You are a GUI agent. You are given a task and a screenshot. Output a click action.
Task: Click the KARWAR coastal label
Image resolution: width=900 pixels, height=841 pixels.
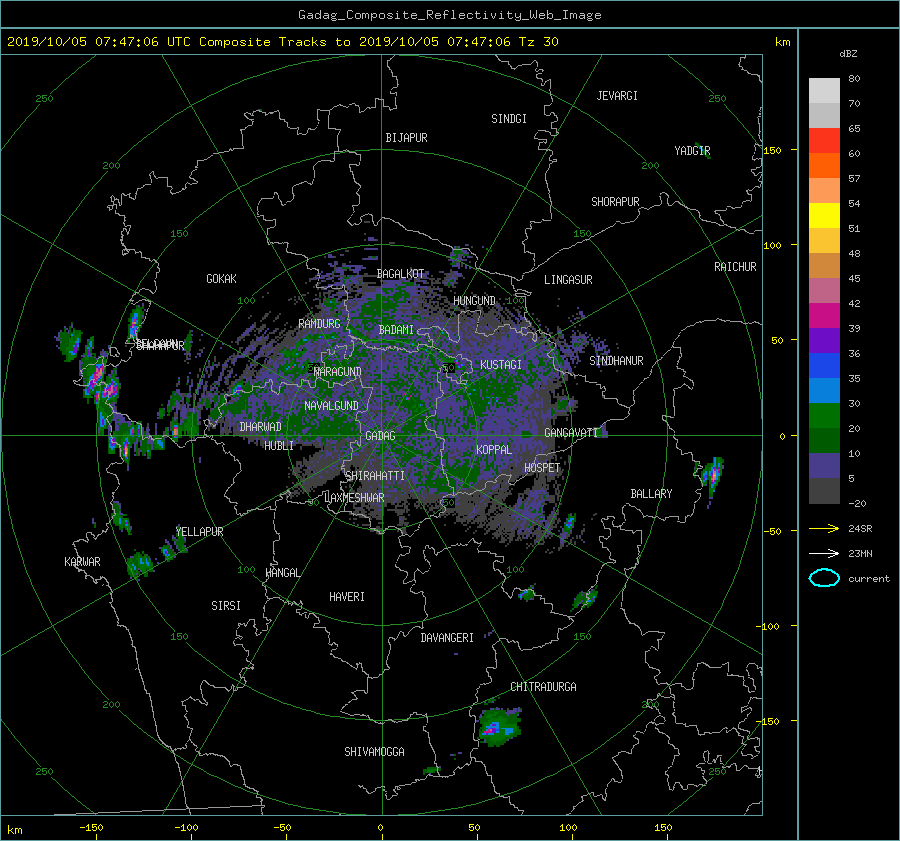(x=82, y=562)
